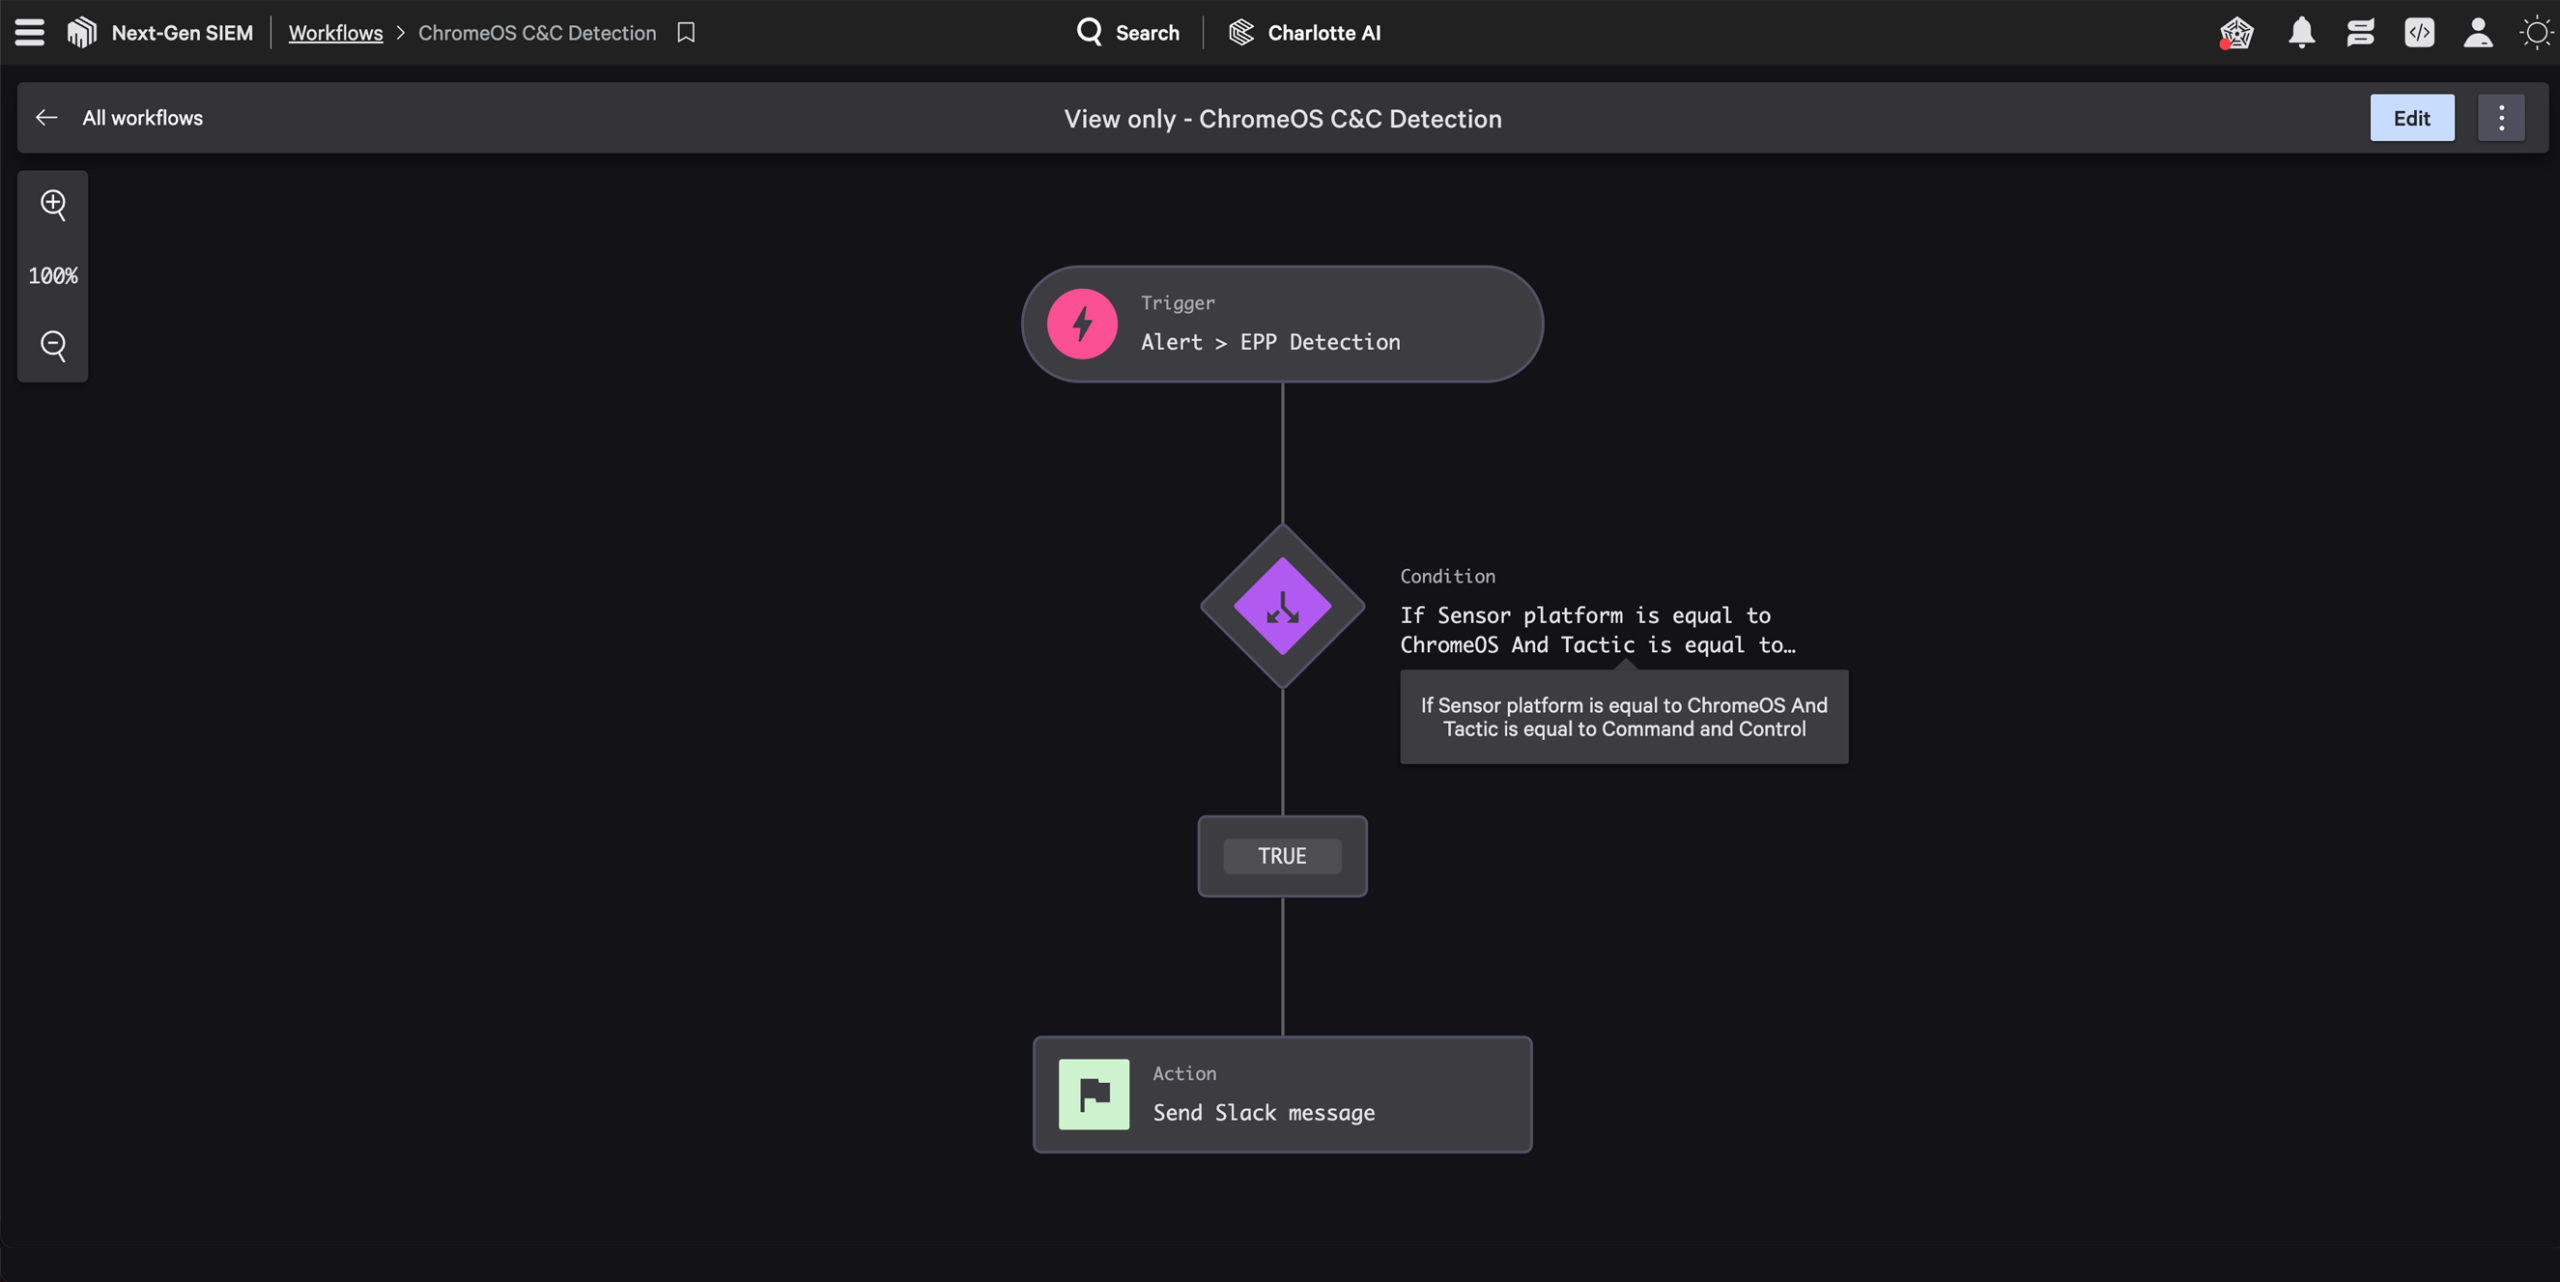Click the back arrow to all workflows
Image resolution: width=2560 pixels, height=1282 pixels.
point(46,118)
